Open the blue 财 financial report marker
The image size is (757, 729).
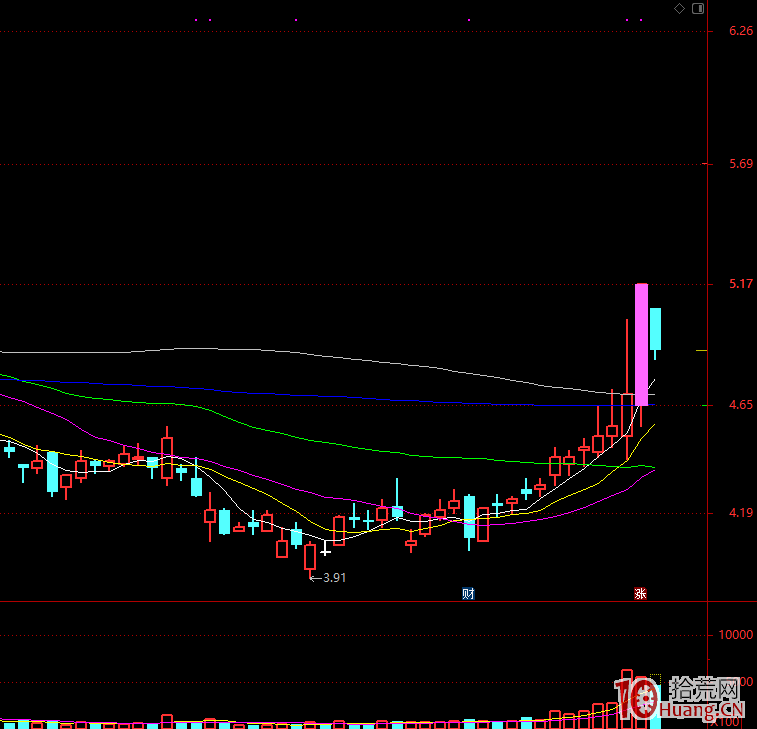click(x=468, y=593)
